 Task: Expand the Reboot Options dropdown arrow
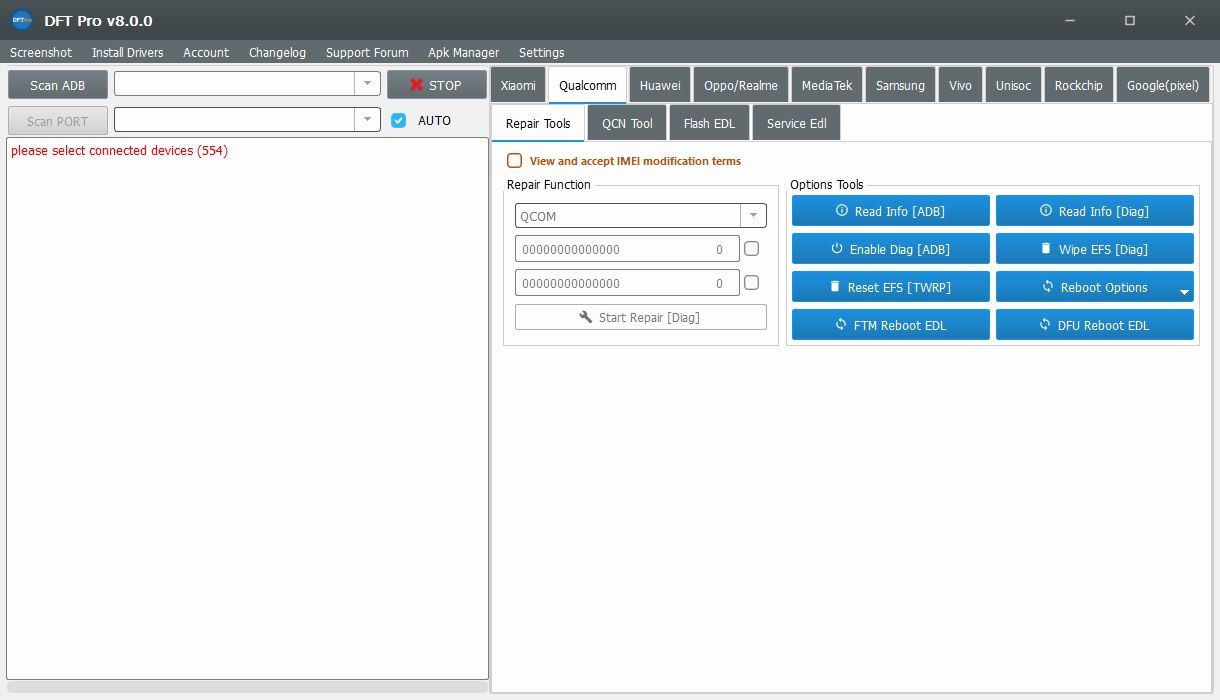[1184, 292]
